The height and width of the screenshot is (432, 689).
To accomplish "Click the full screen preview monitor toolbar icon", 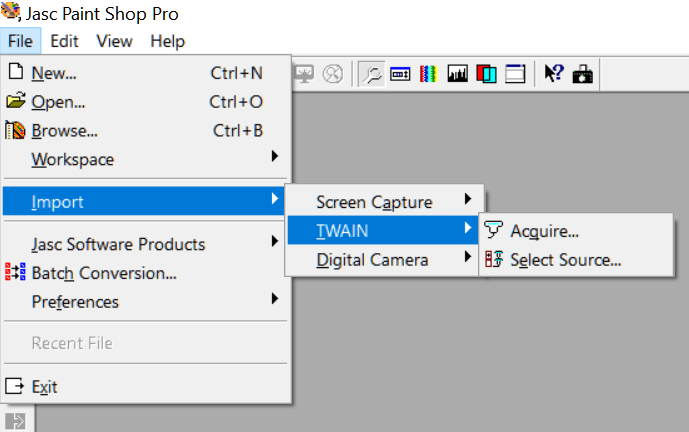I will [304, 74].
